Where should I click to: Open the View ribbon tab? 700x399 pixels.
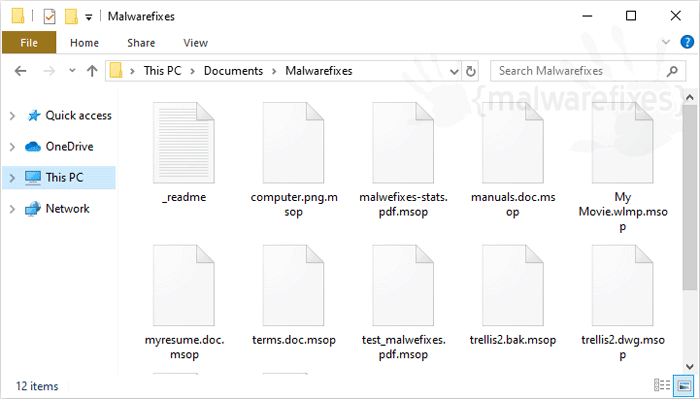[196, 43]
